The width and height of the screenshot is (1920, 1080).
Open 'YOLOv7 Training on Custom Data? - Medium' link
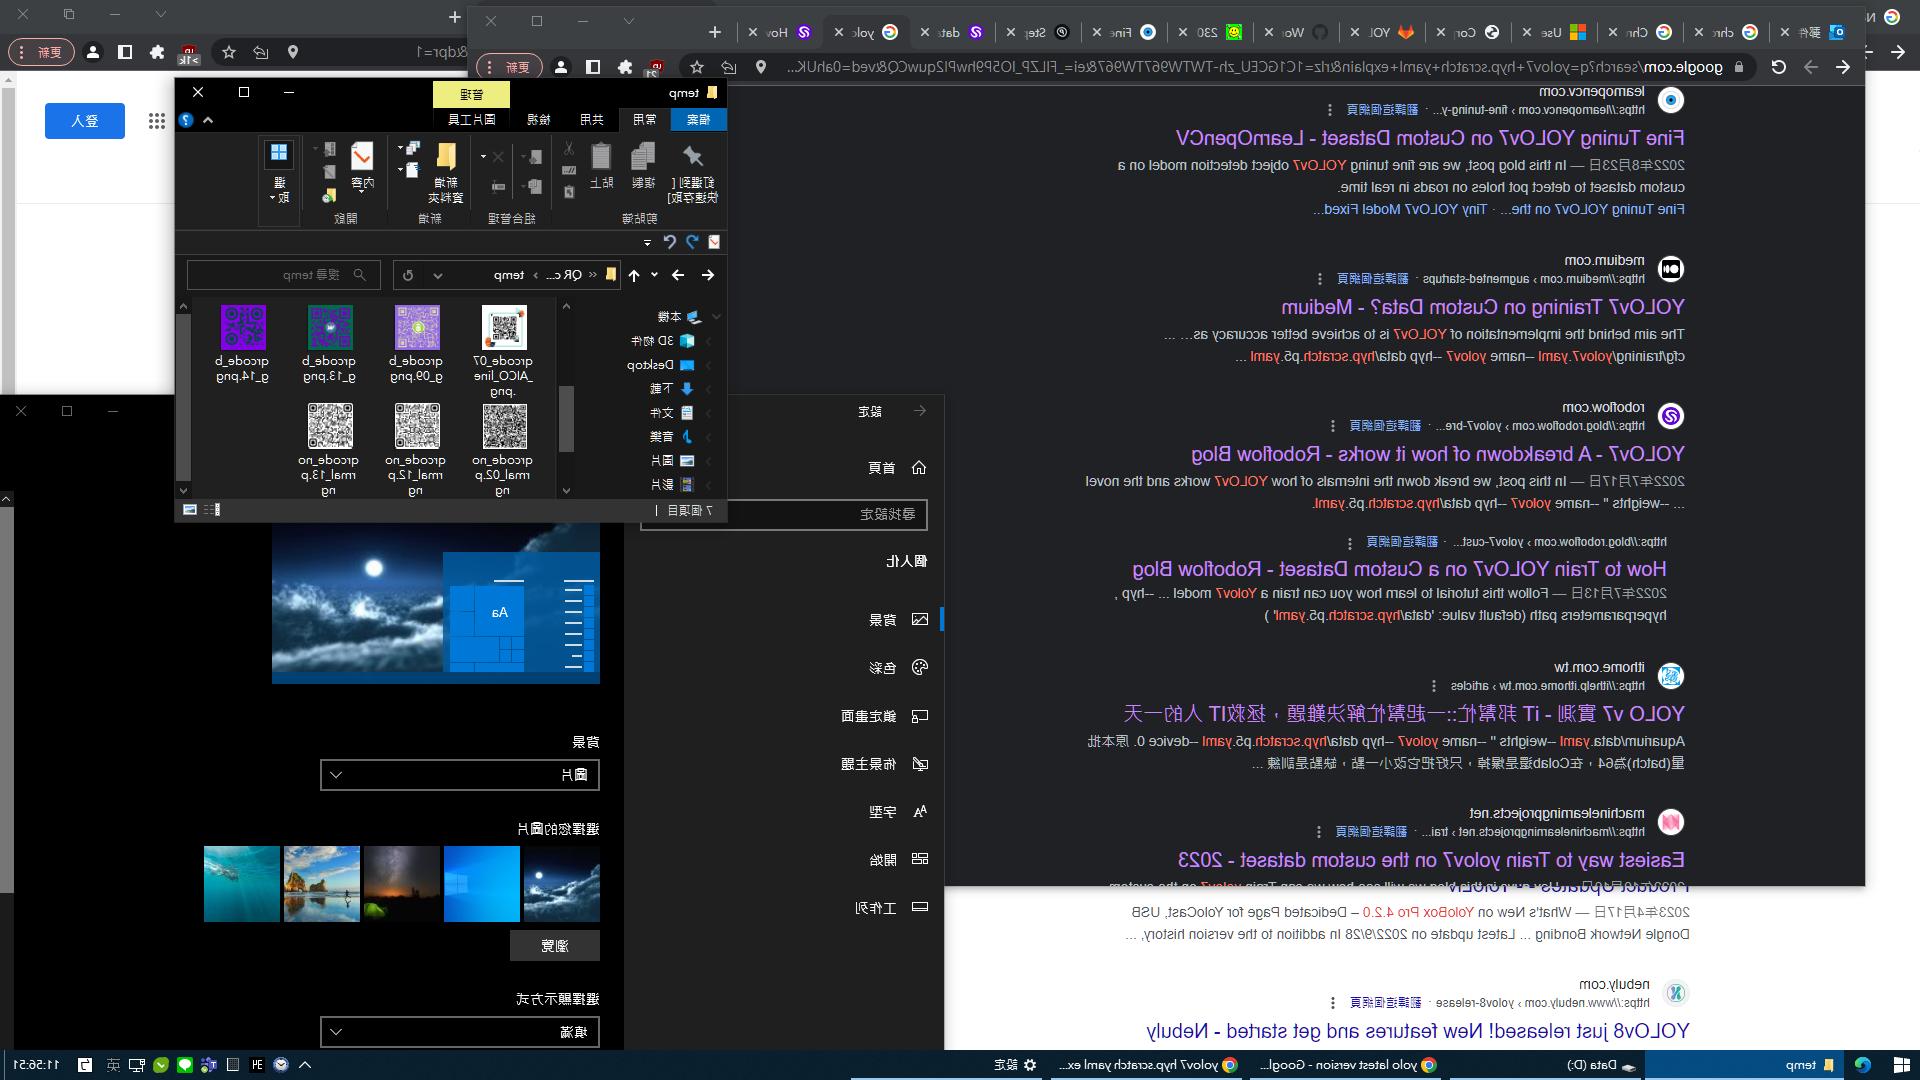click(1483, 307)
